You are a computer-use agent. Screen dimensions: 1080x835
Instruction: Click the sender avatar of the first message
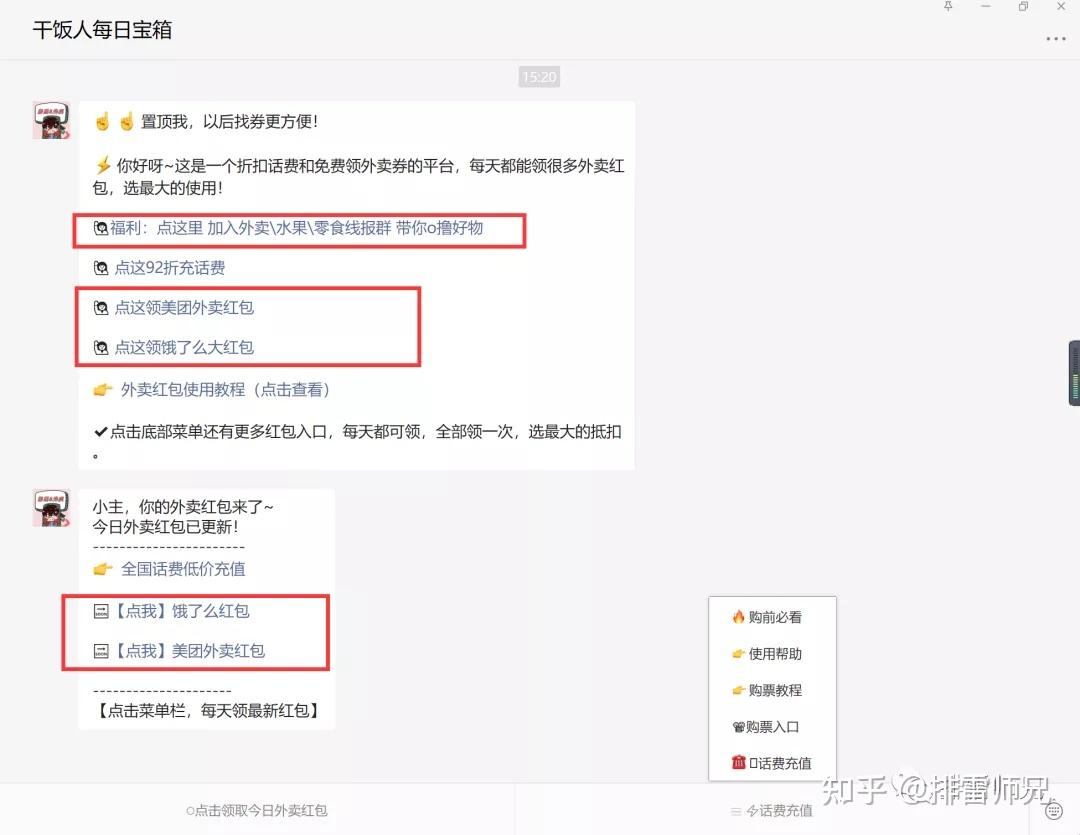(52, 120)
